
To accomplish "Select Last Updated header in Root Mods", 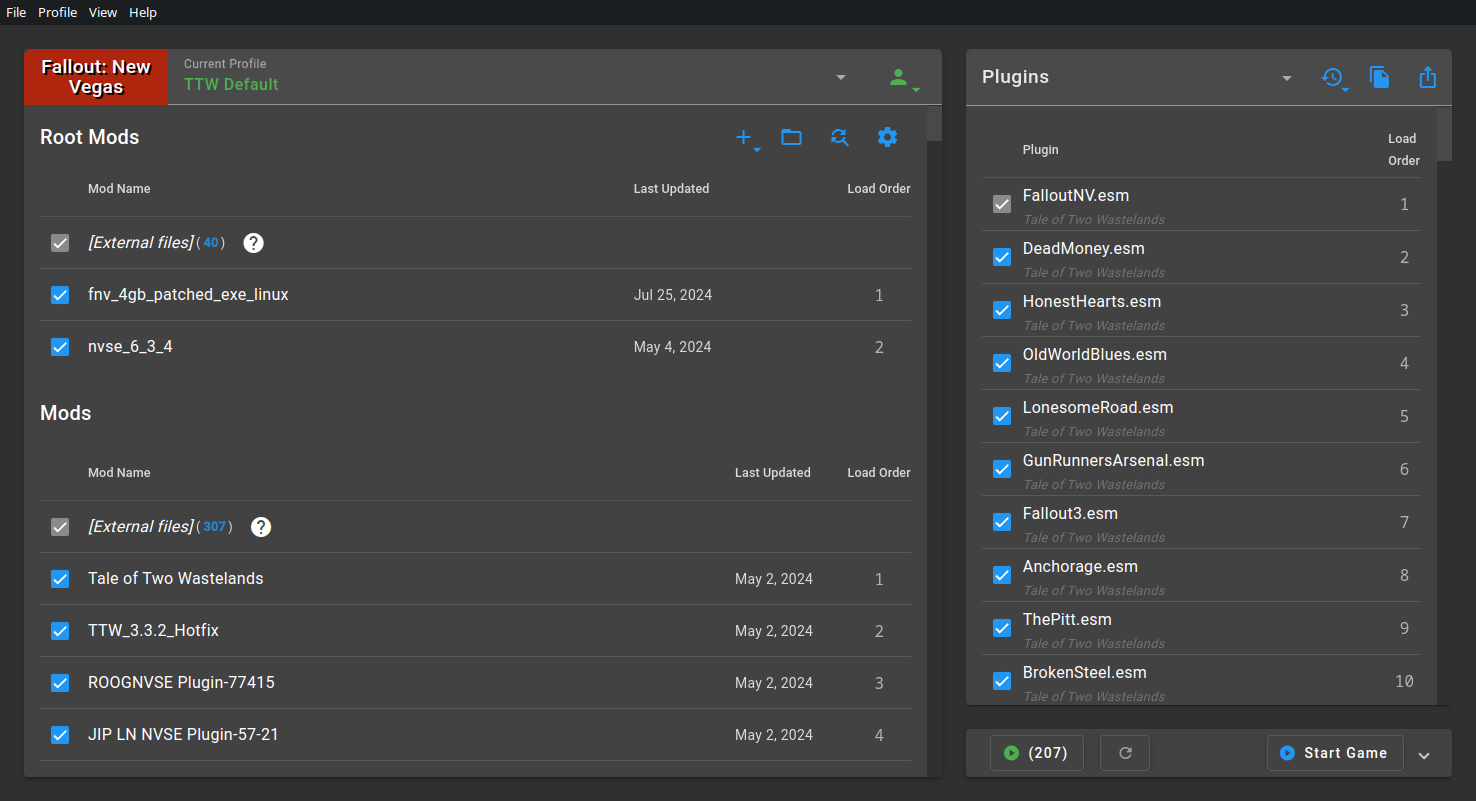I will [x=671, y=189].
